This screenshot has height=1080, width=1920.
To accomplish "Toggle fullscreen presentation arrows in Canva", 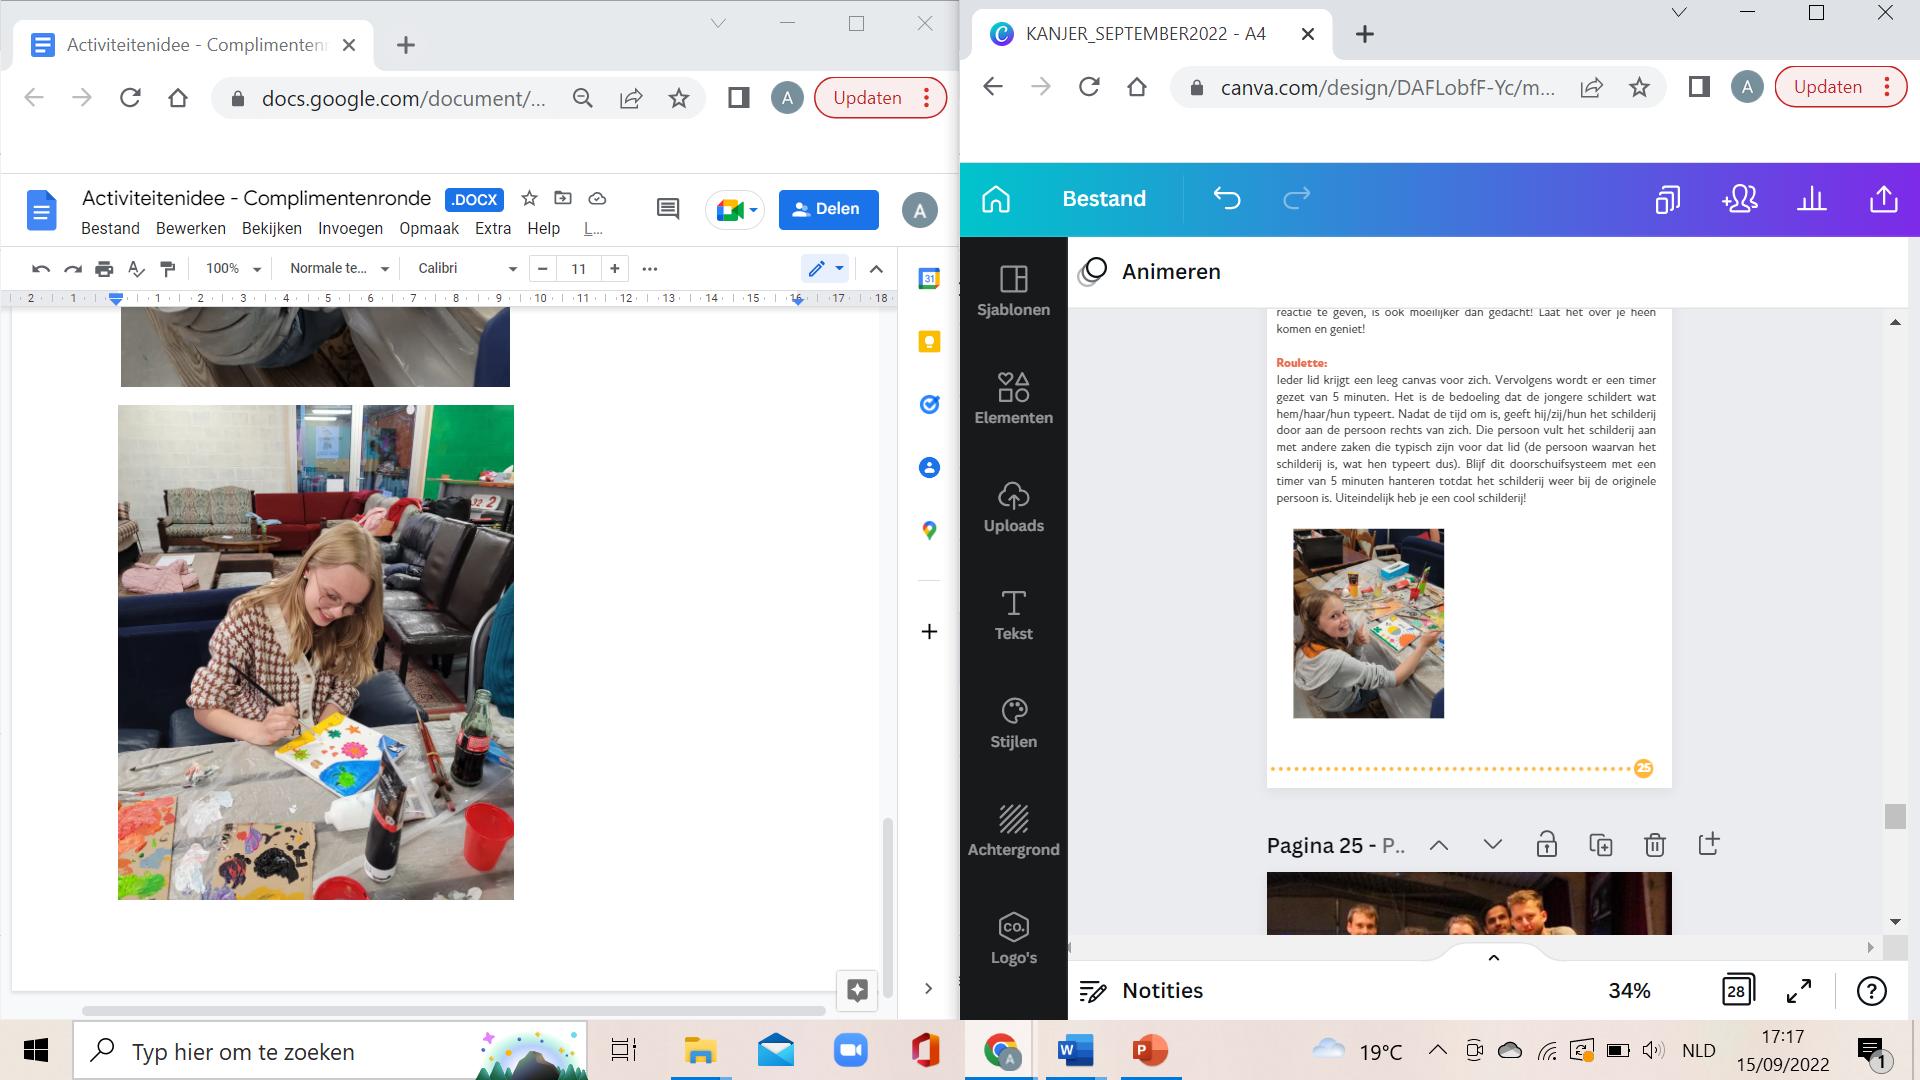I will 1798,991.
